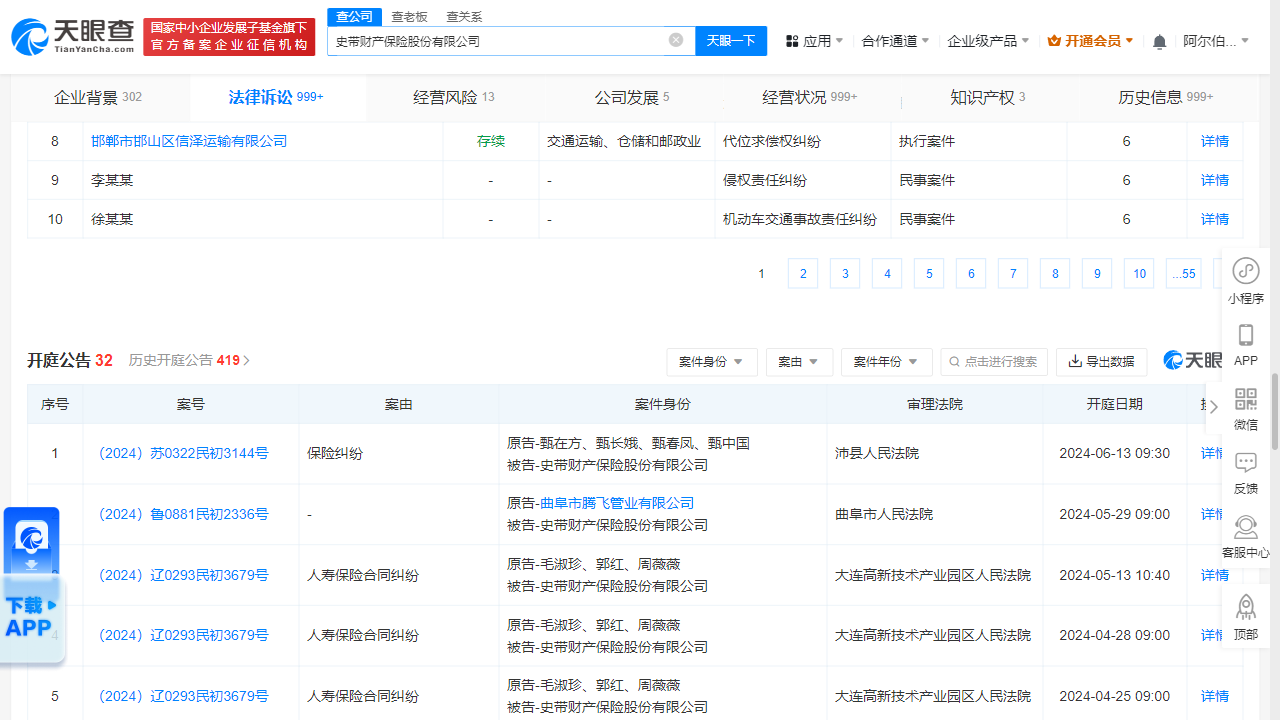Open the 天眼查 logo homepage

click(x=73, y=36)
